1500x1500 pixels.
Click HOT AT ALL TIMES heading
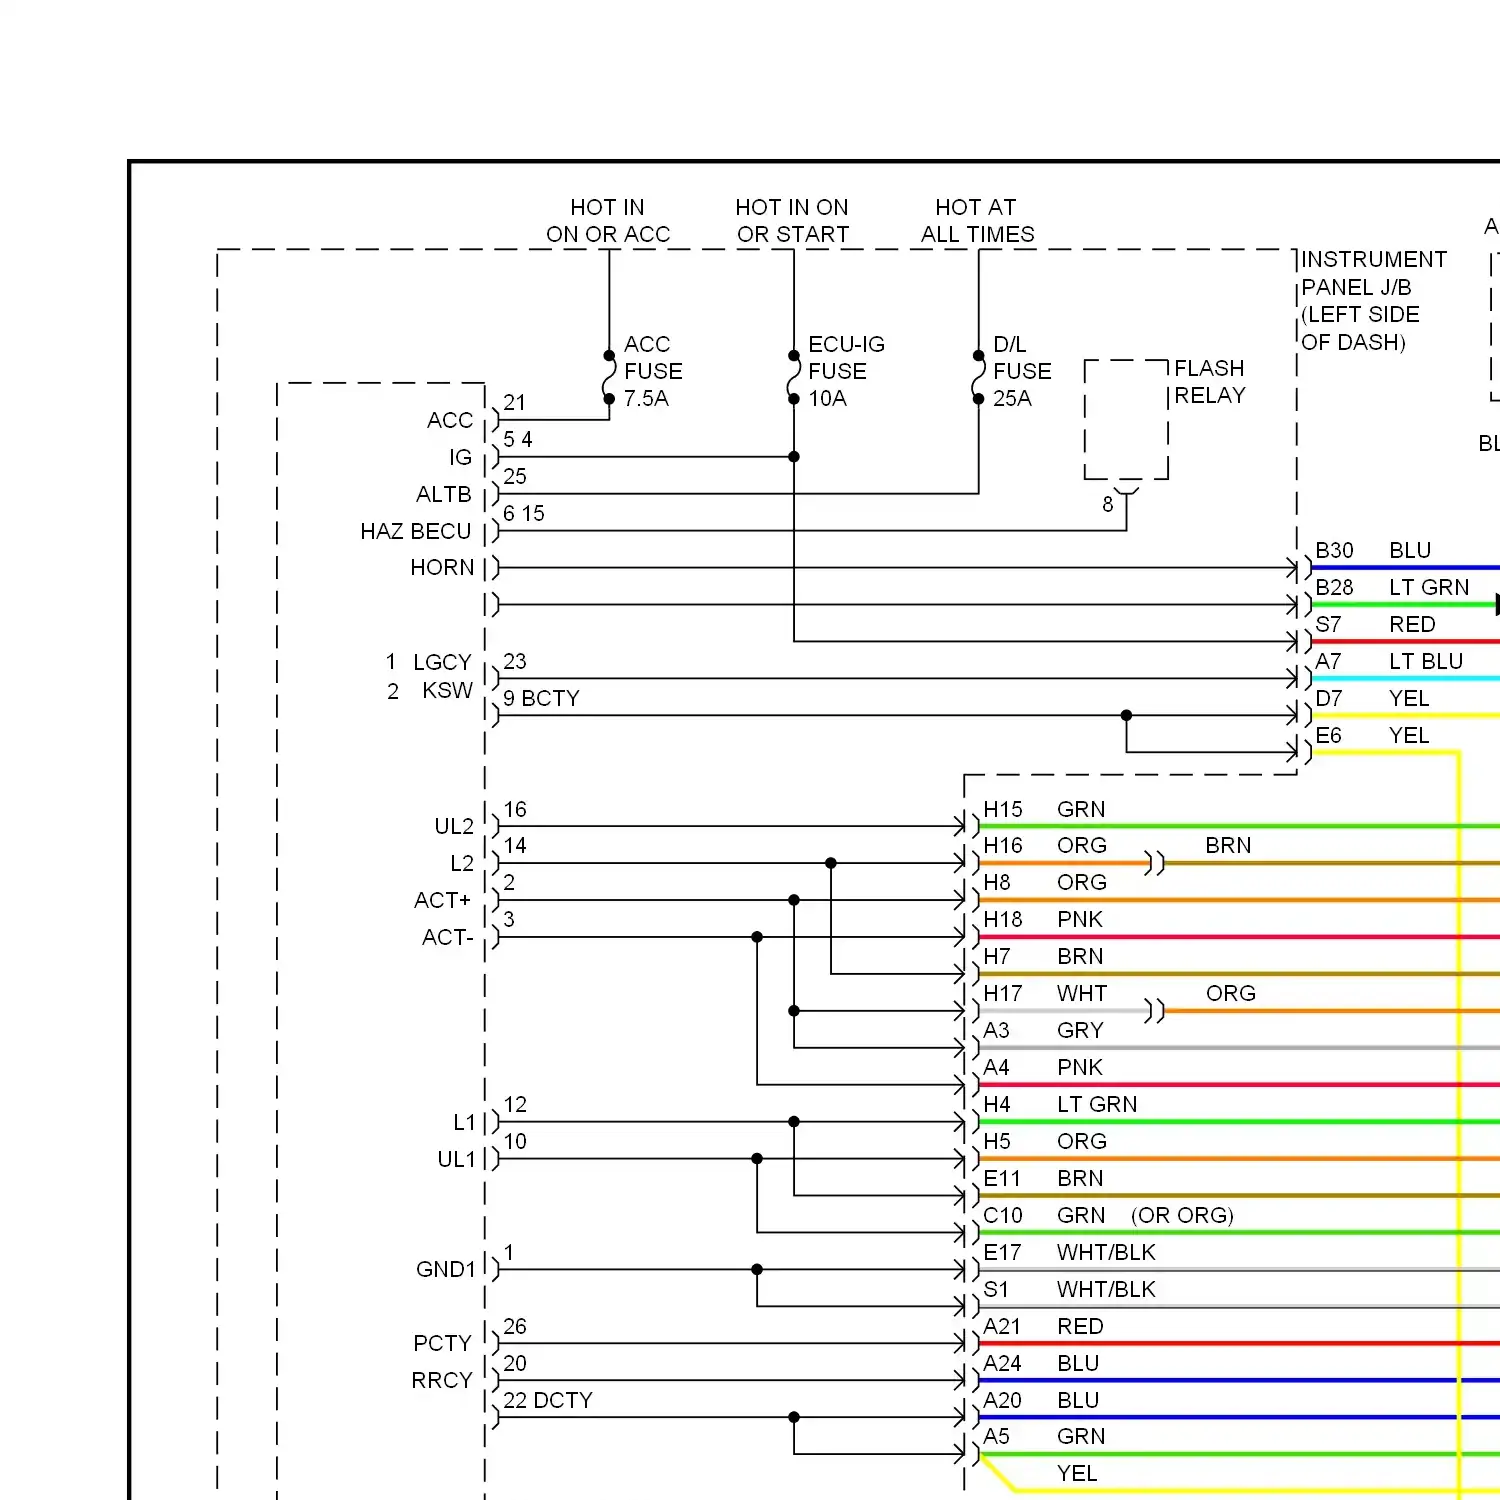pyautogui.click(x=977, y=221)
